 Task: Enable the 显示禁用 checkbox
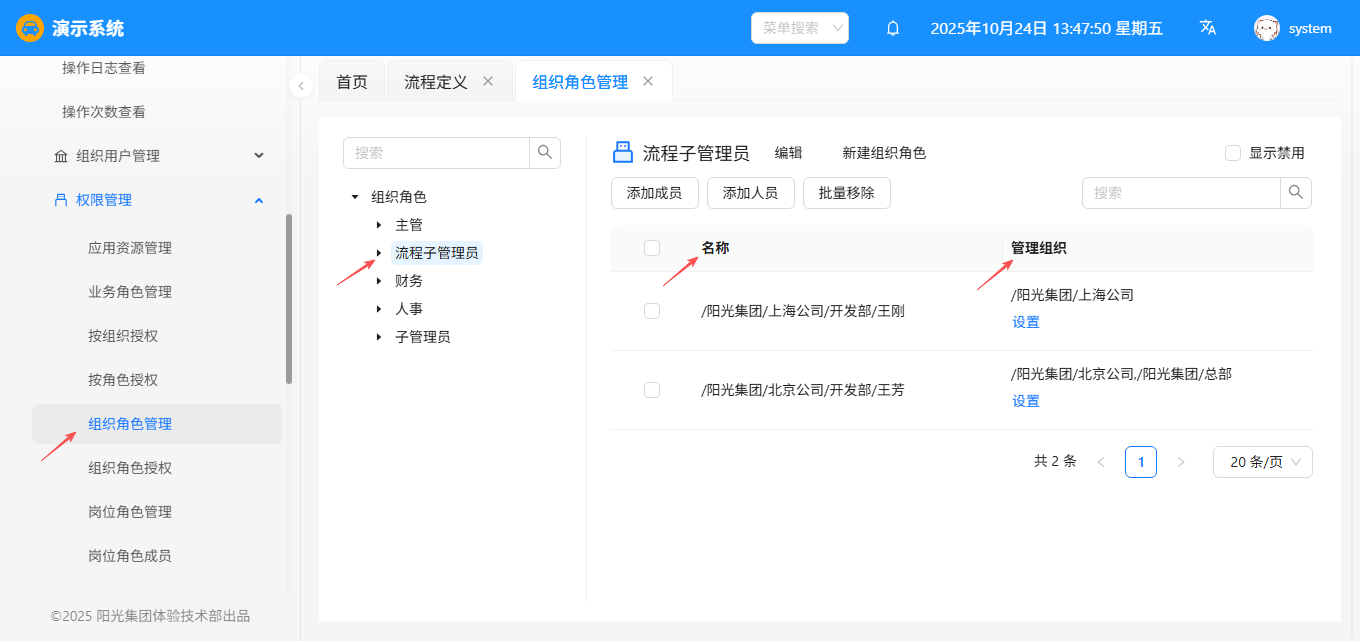[1233, 153]
